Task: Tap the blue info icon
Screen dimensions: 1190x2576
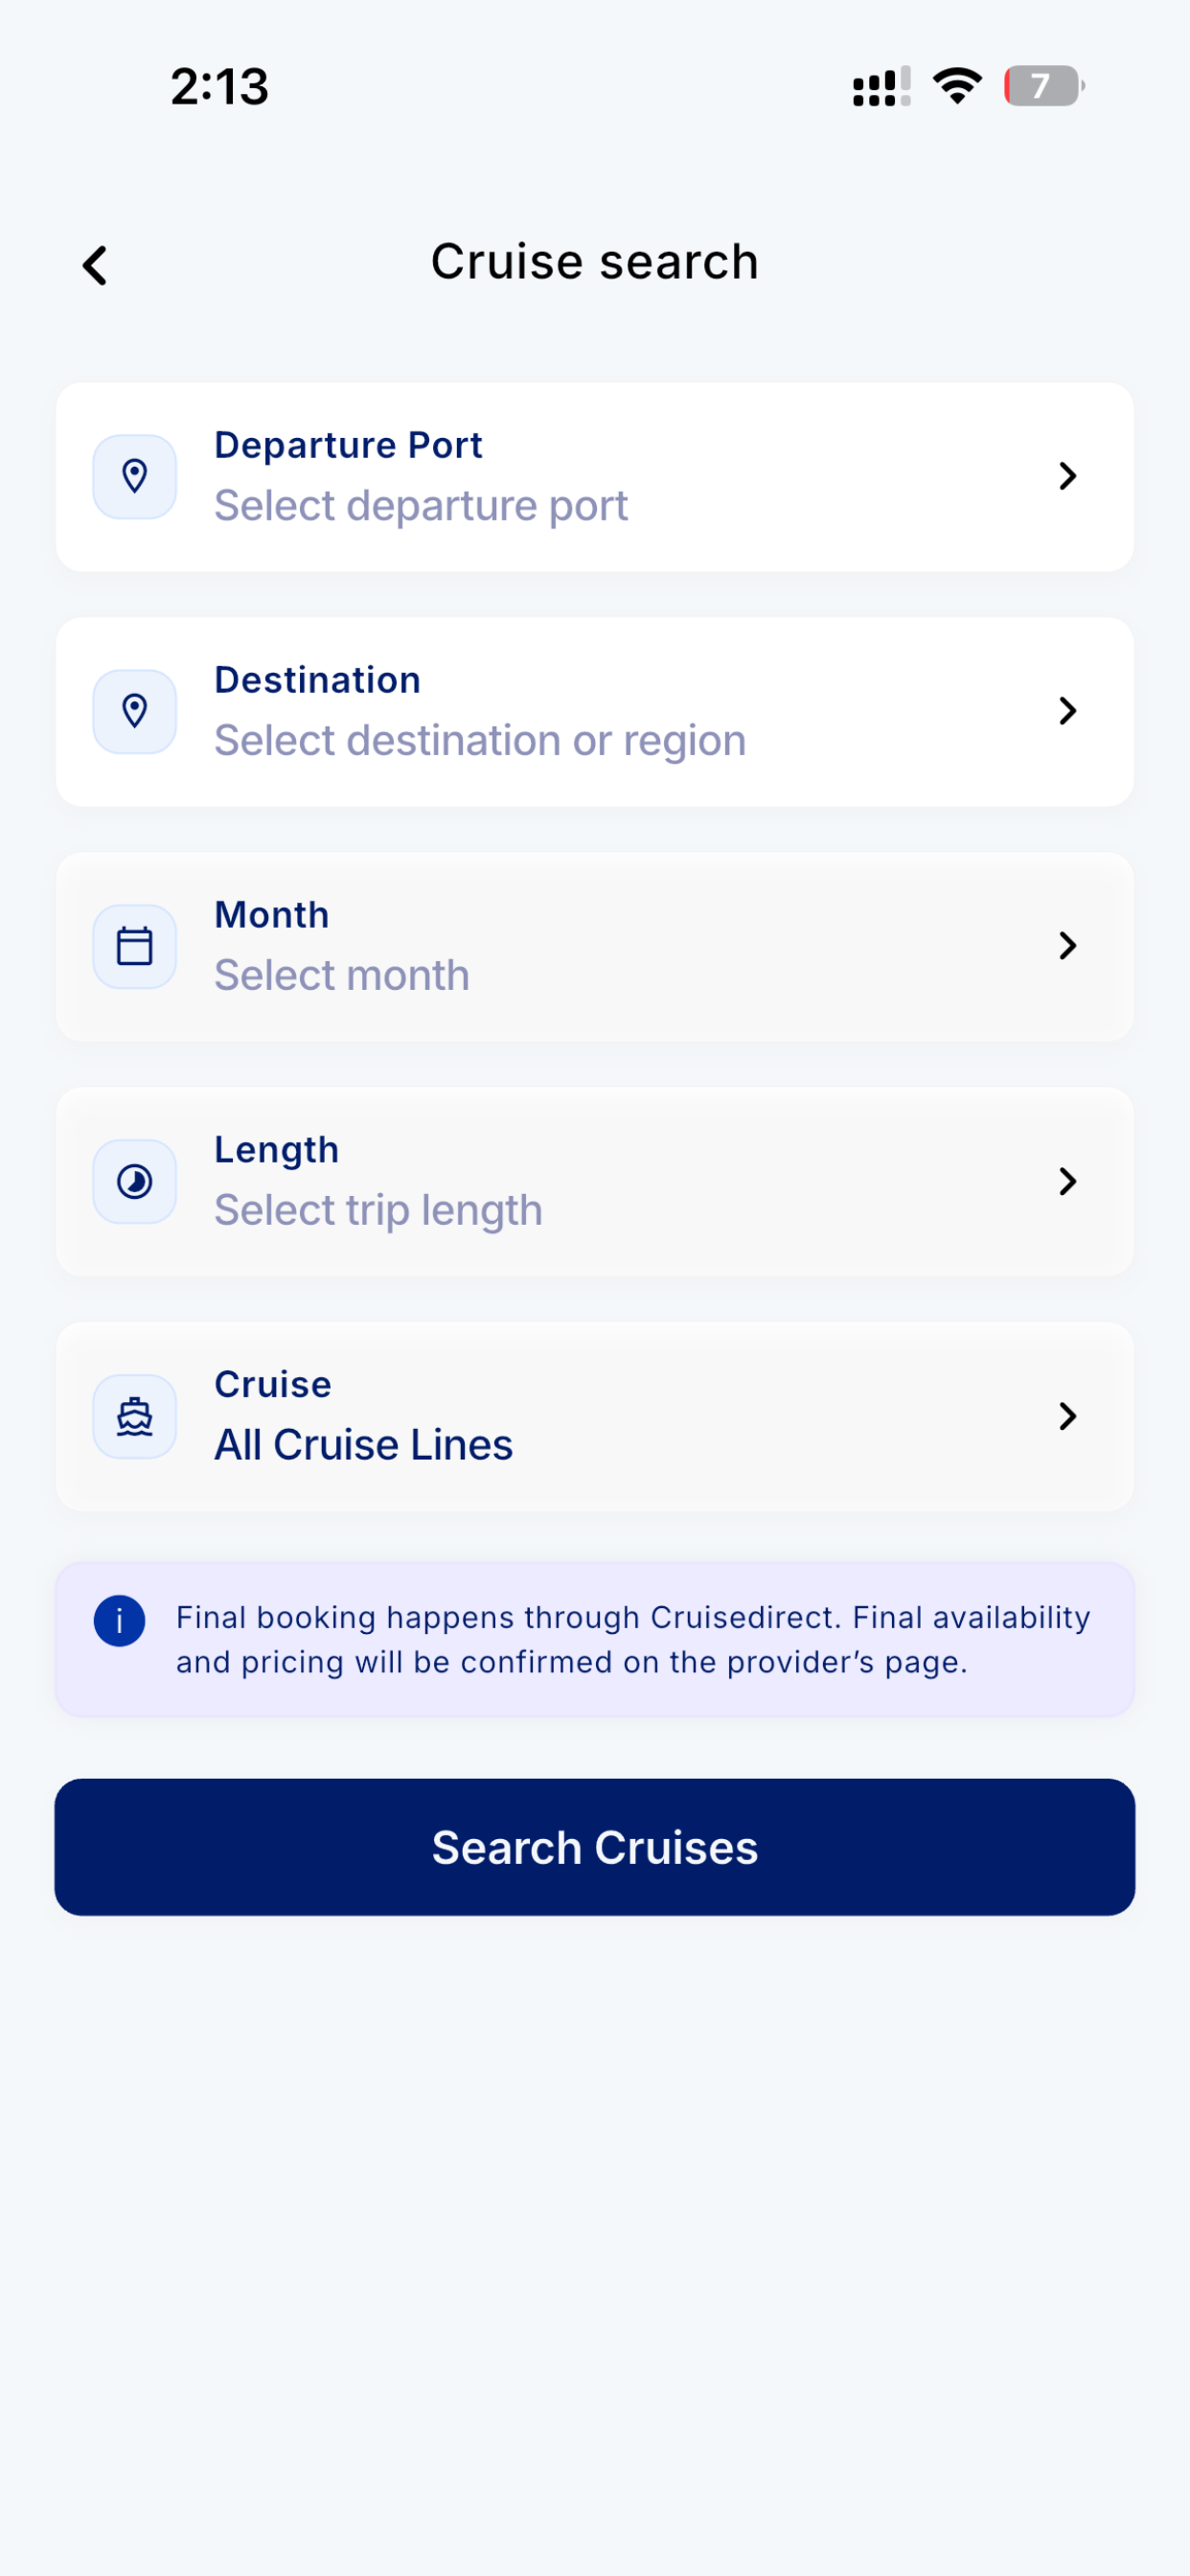Action: click(120, 1620)
